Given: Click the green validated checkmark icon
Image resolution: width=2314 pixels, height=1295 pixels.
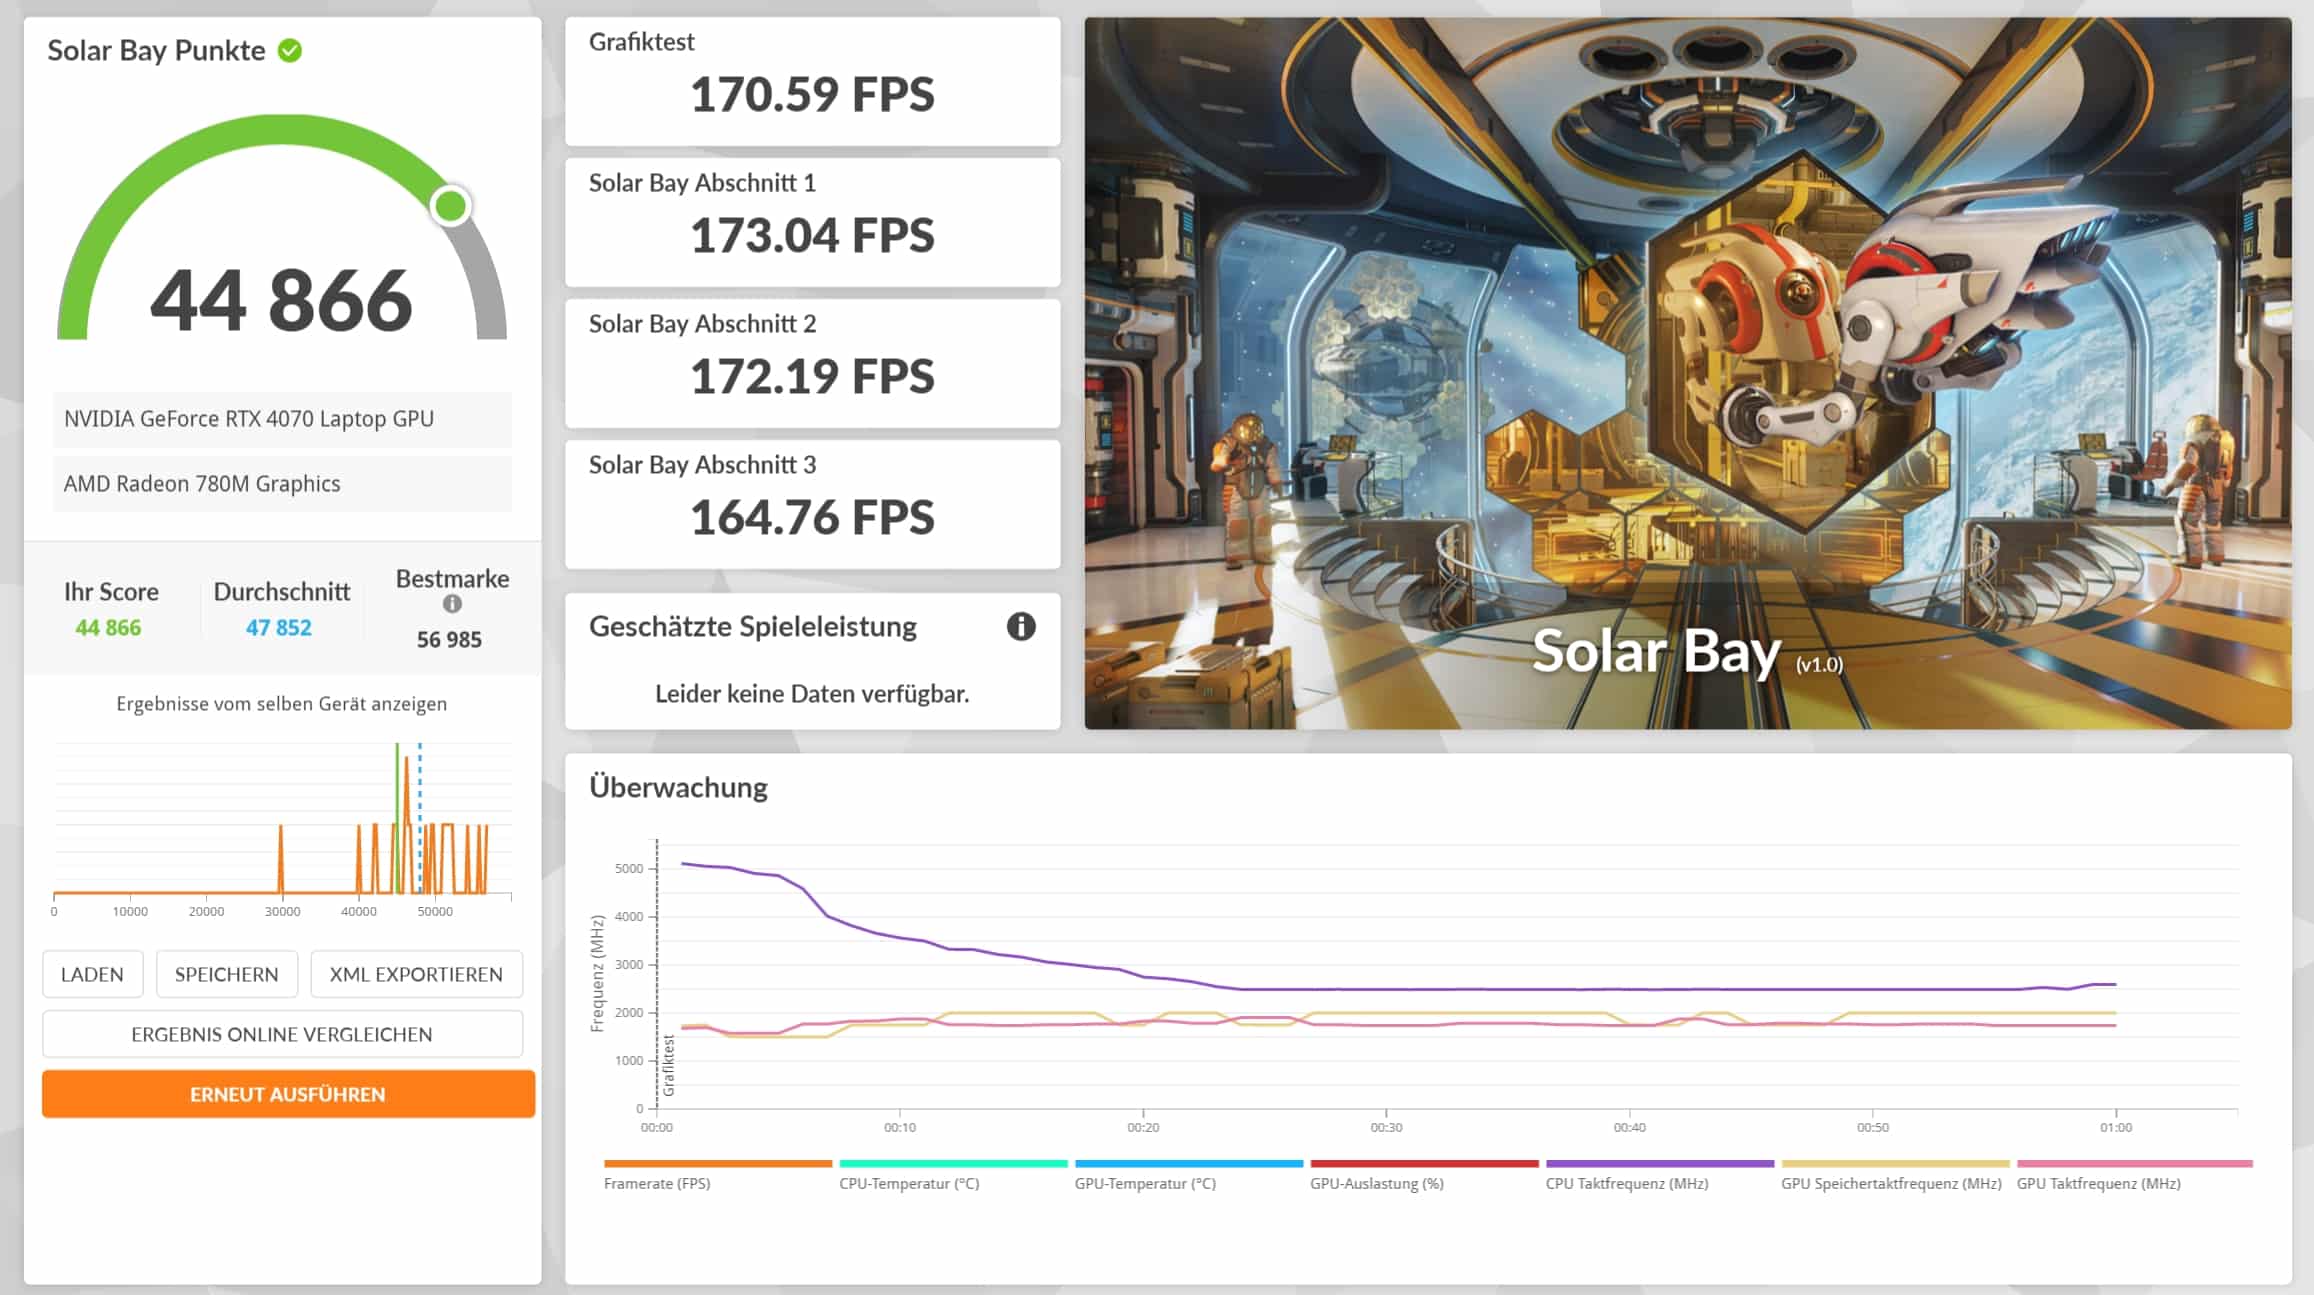Looking at the screenshot, I should [290, 50].
